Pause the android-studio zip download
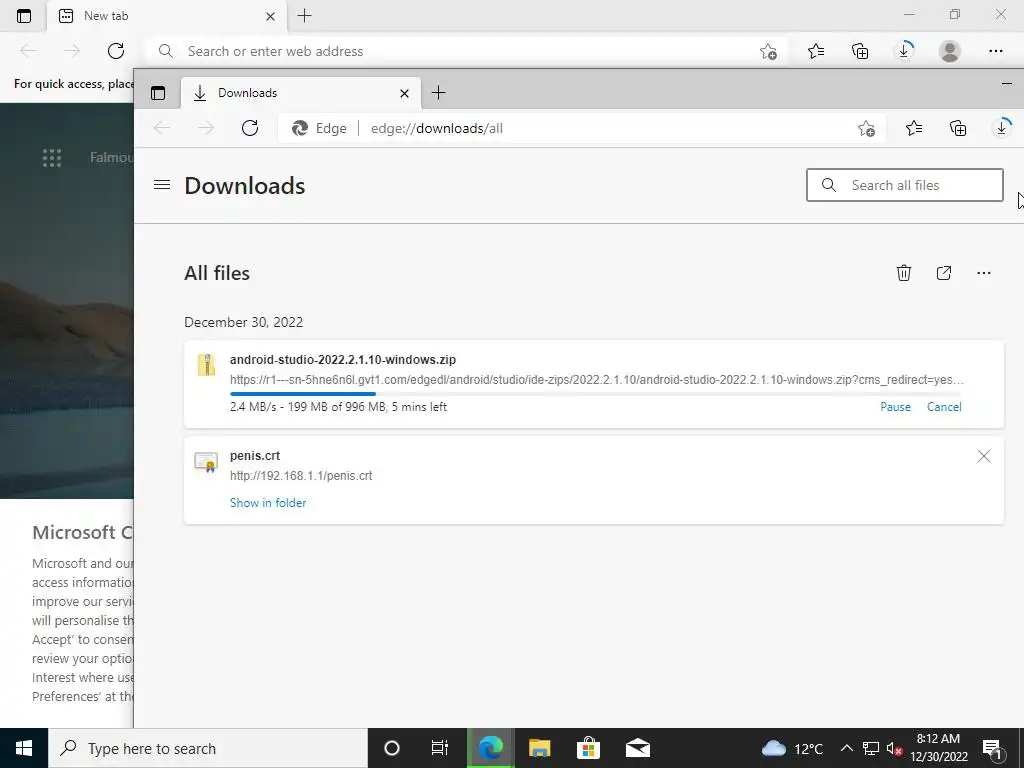 (x=895, y=406)
